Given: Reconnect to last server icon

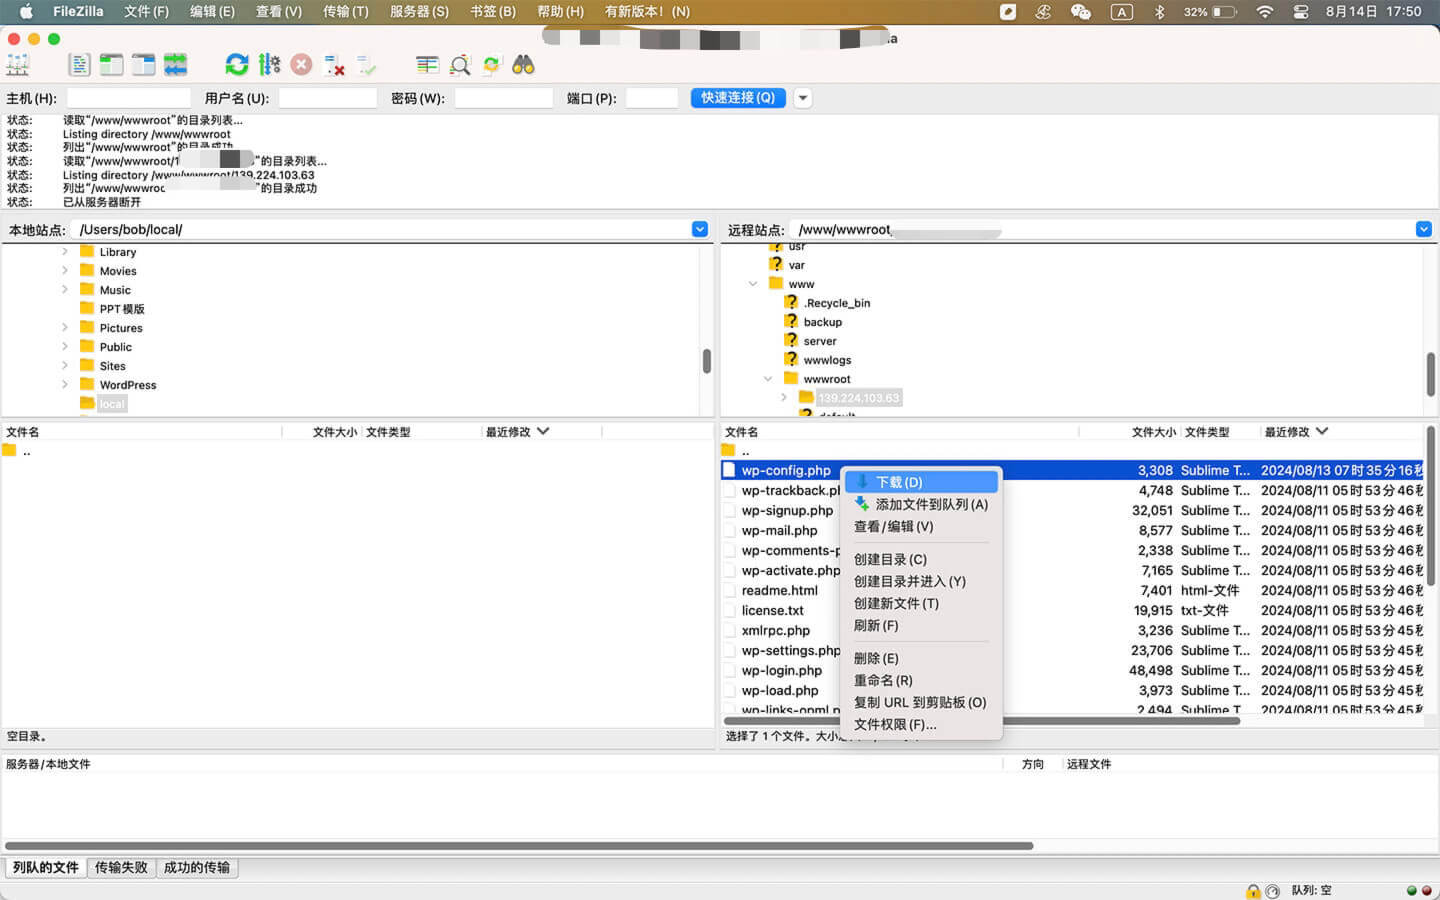Looking at the screenshot, I should 366,65.
